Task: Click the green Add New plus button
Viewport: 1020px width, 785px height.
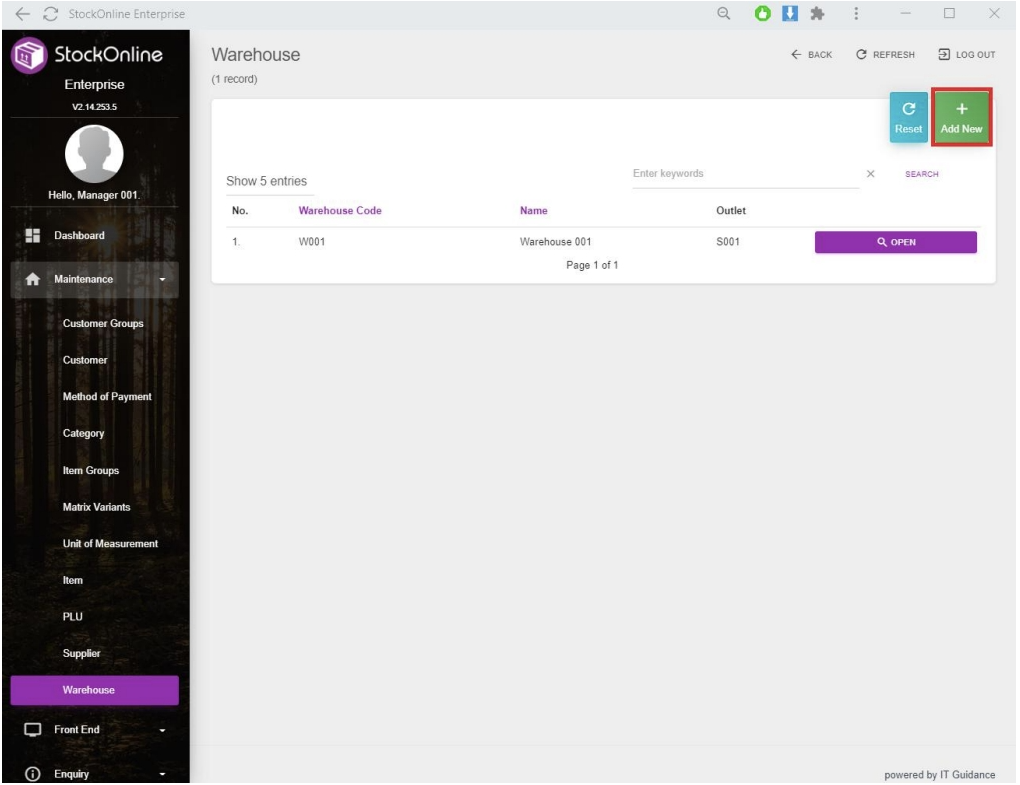Action: pos(961,118)
